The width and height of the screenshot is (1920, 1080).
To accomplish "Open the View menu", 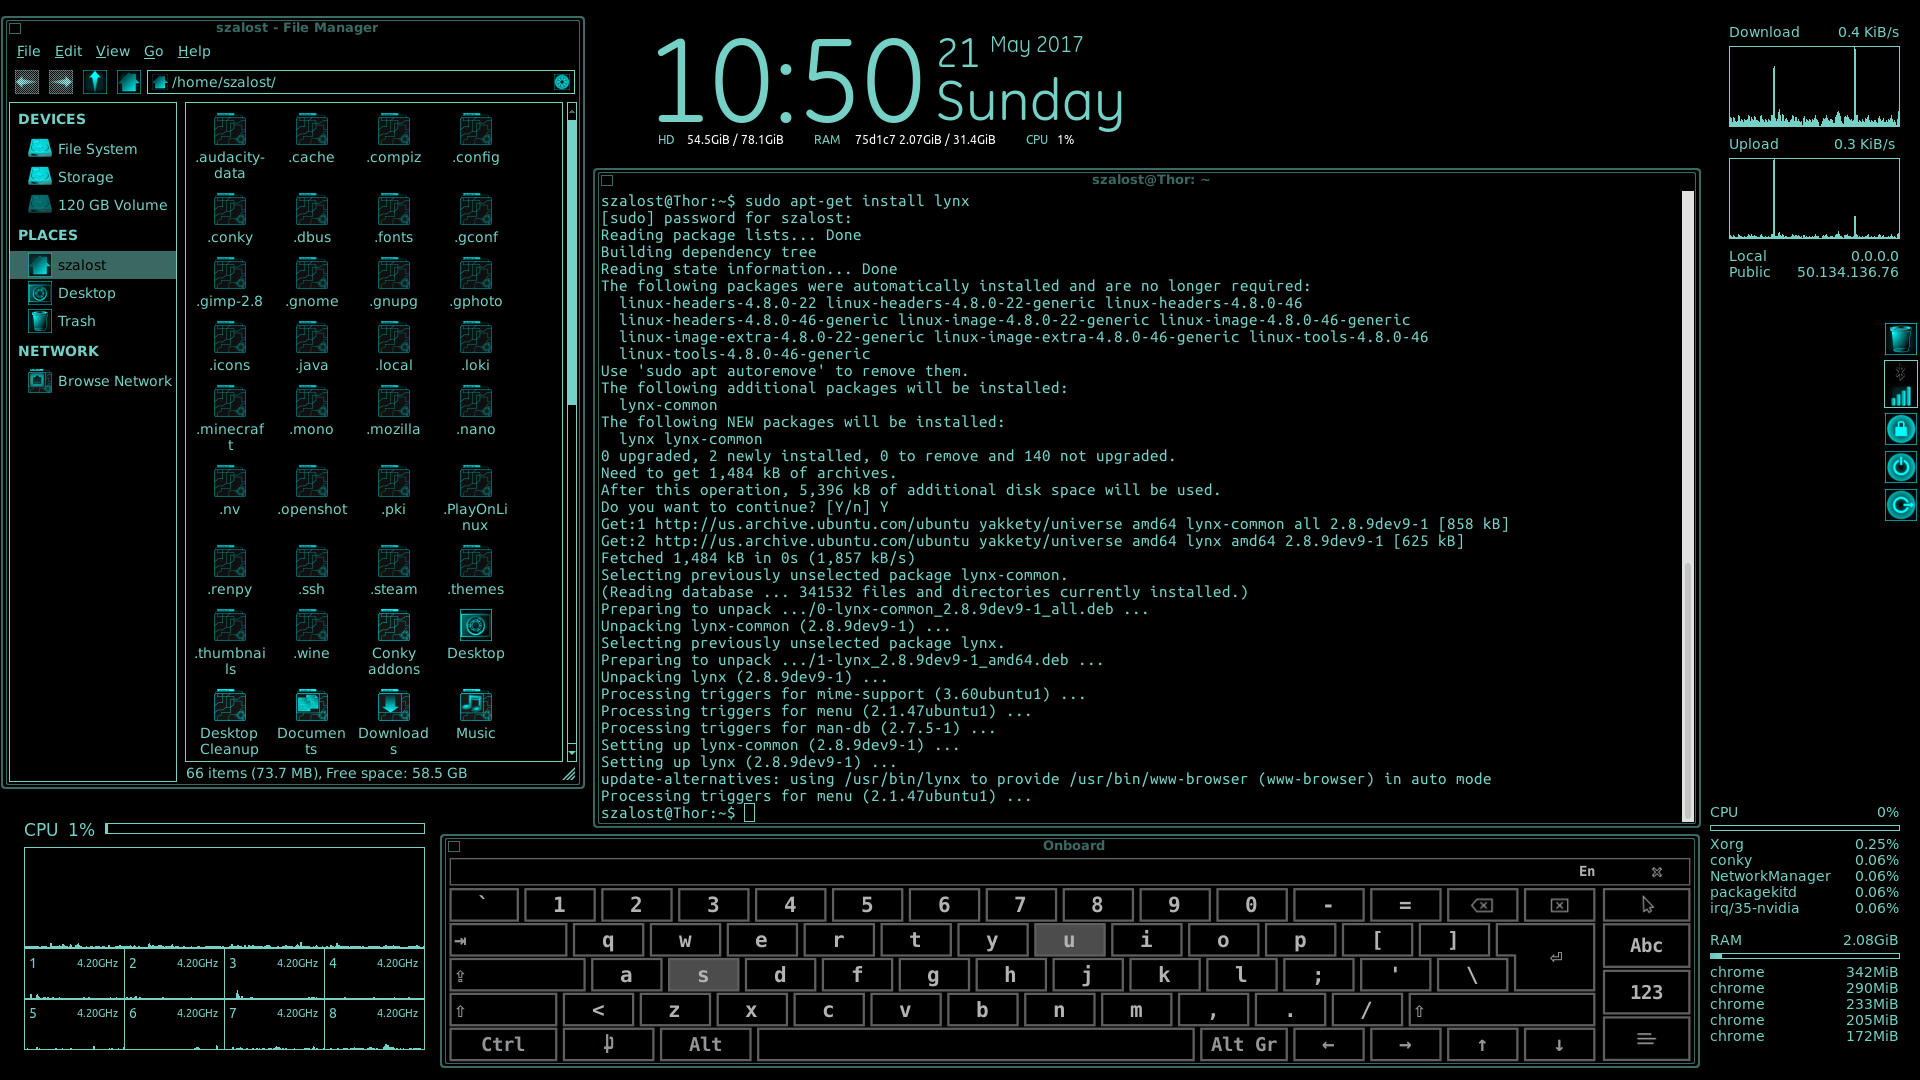I will (x=112, y=51).
